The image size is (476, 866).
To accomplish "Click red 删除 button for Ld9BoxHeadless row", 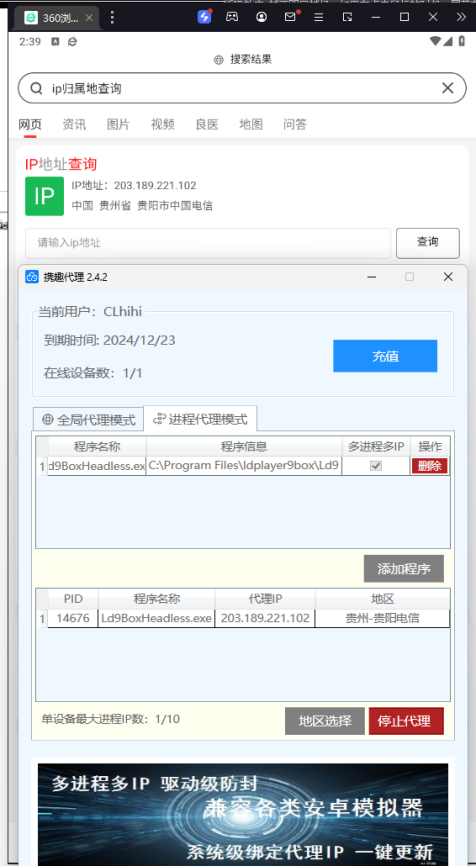I will tap(429, 466).
